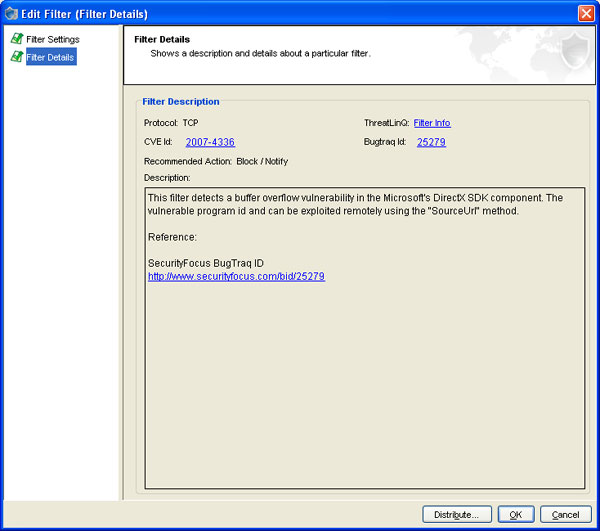This screenshot has width=600, height=531.
Task: Cancel the Edit Filter dialog
Action: tap(566, 514)
